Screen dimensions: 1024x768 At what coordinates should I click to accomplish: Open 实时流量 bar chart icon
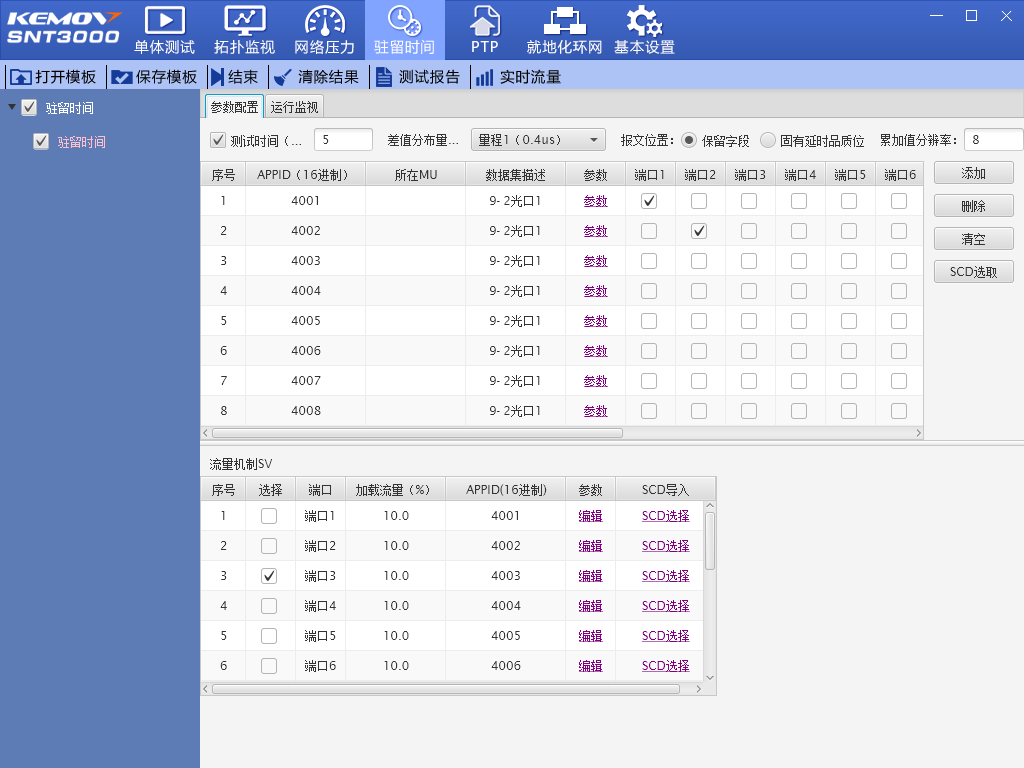[x=484, y=77]
